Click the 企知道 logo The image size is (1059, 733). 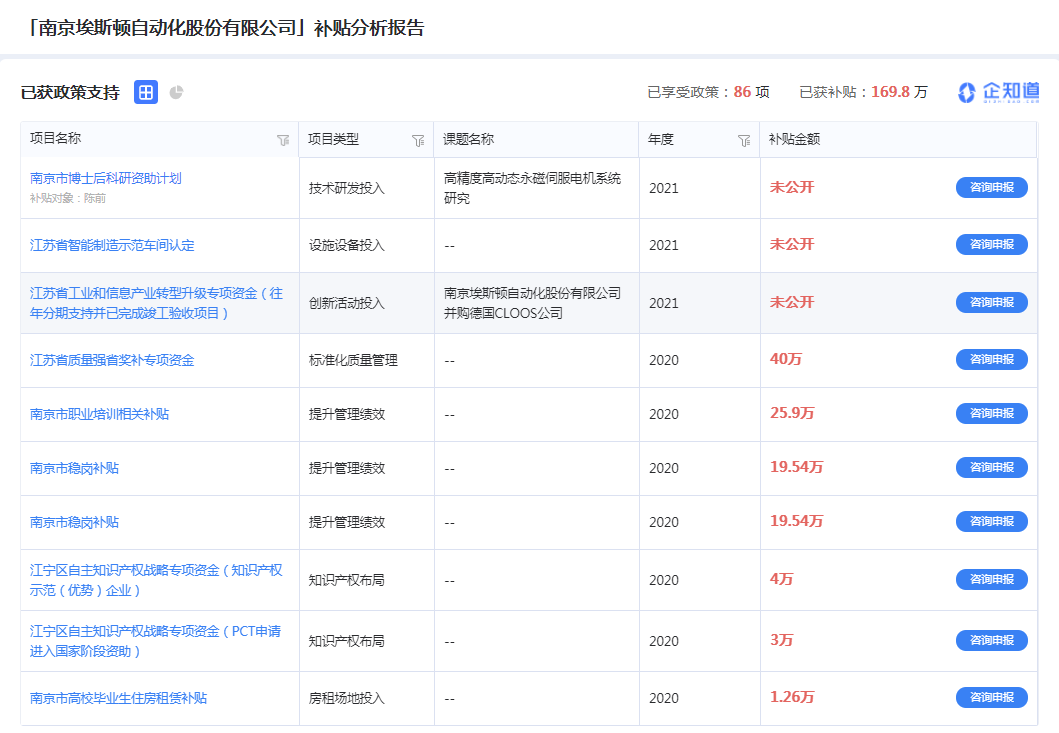pos(999,92)
